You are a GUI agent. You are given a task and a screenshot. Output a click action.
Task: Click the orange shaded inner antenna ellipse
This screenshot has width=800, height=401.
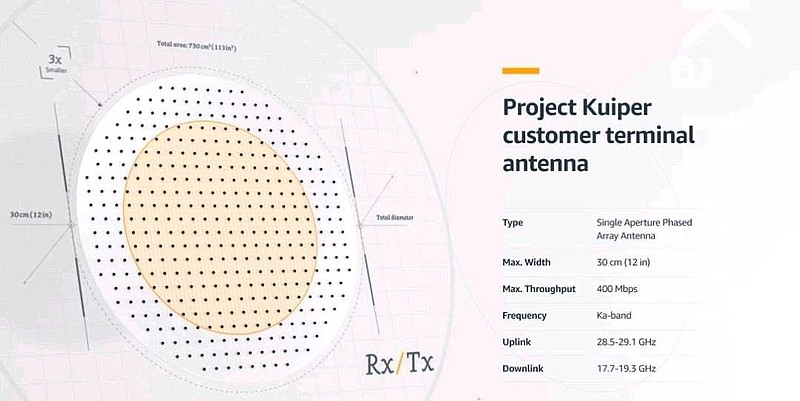click(x=220, y=228)
